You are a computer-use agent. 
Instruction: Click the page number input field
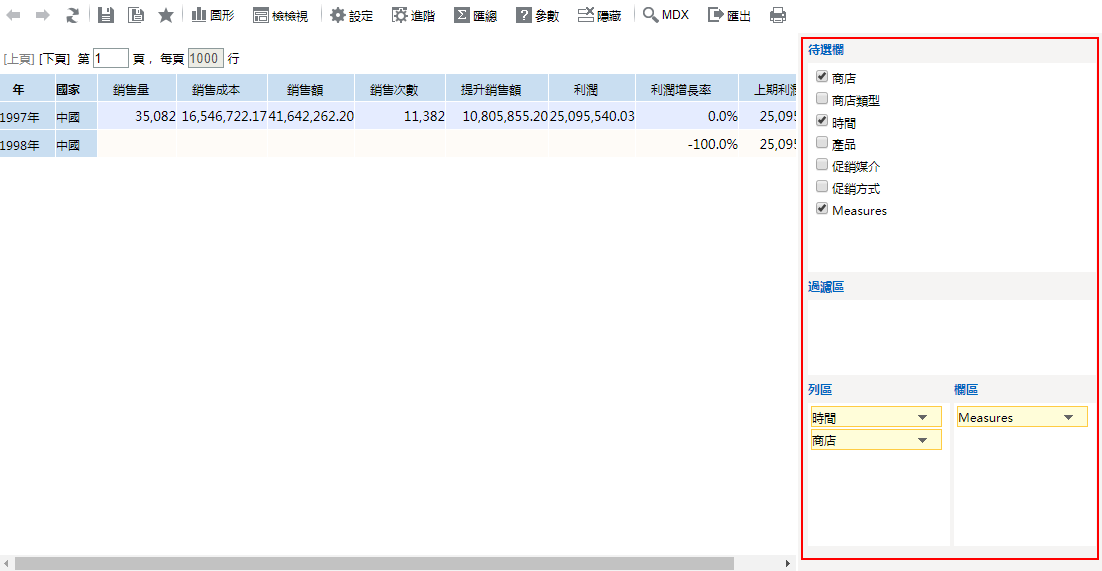tap(111, 59)
